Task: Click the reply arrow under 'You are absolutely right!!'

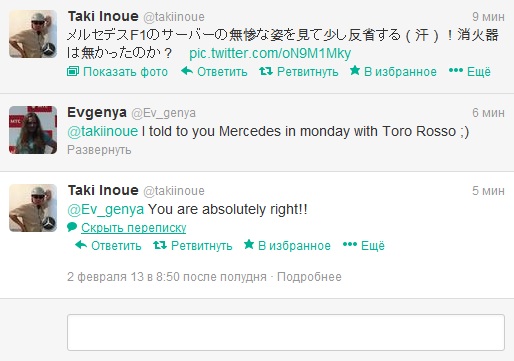Action: tap(81, 245)
